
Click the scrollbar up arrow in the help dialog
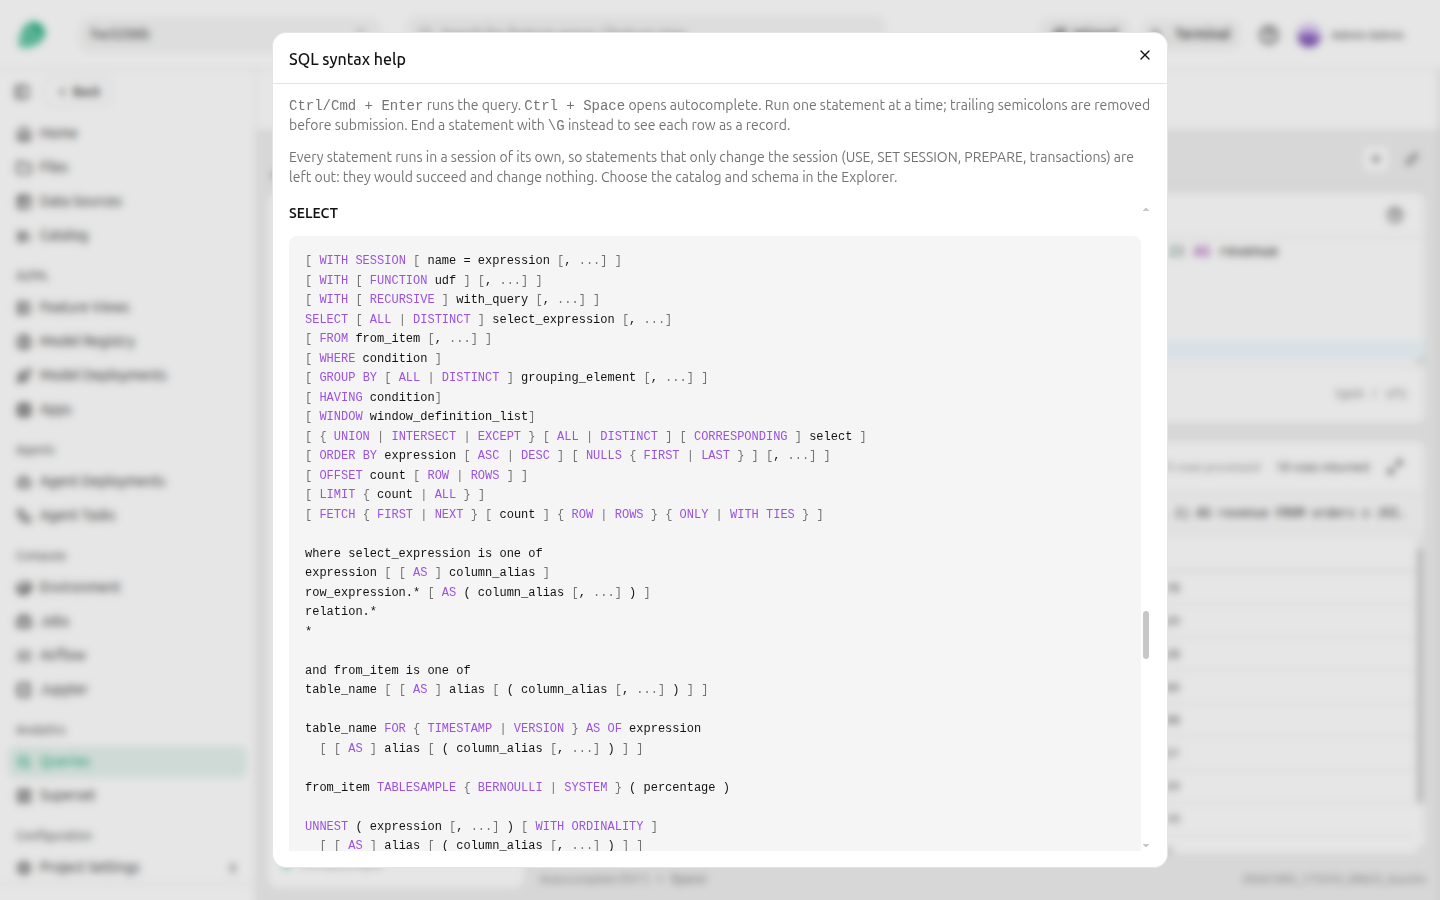pyautogui.click(x=1146, y=210)
